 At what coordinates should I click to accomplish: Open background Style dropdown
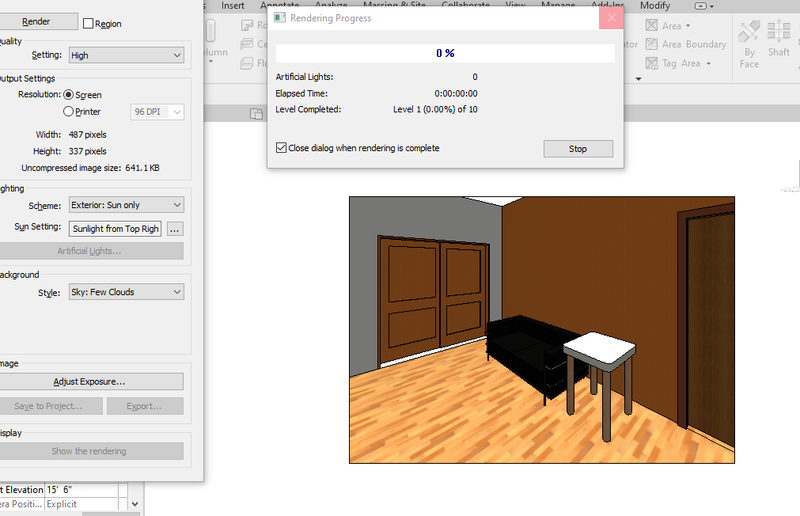(127, 292)
